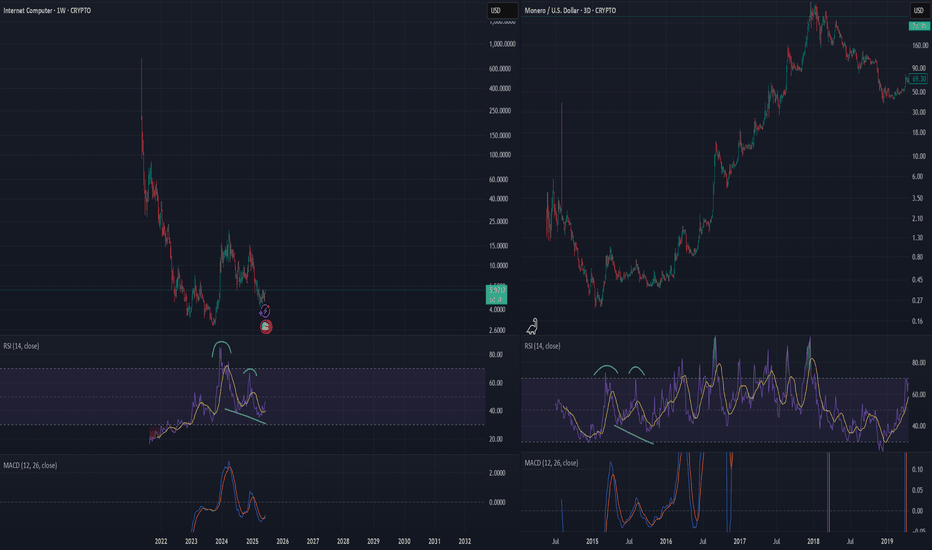
Task: Click the 2016 label on Monero time axis
Action: point(666,541)
